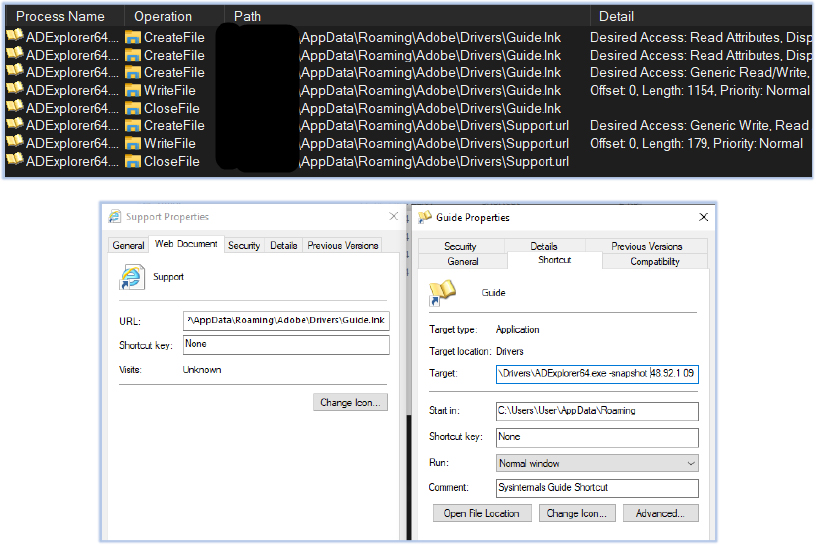816x545 pixels.
Task: Open the Security tab in Support Properties
Action: [x=244, y=245]
